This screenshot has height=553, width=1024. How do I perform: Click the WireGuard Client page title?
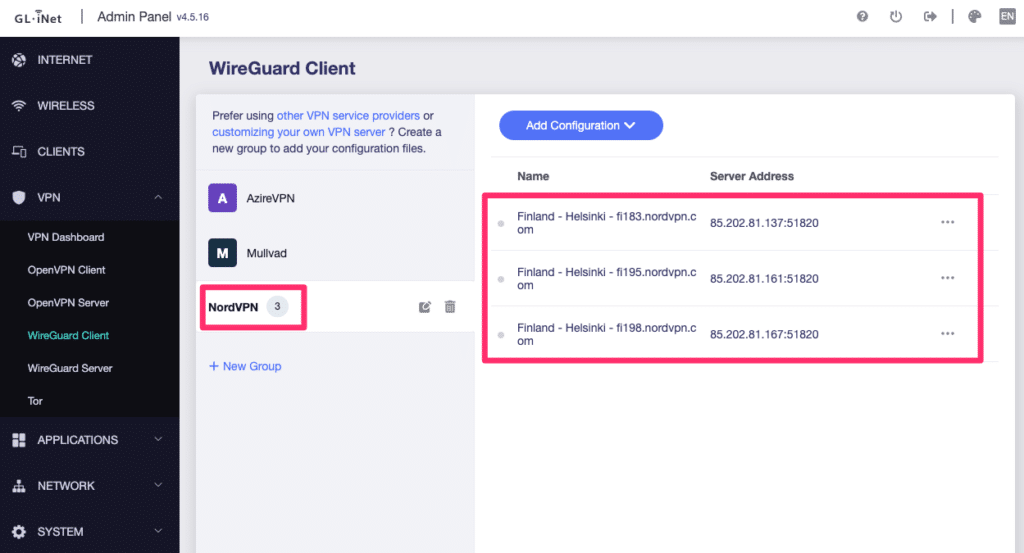coord(282,69)
